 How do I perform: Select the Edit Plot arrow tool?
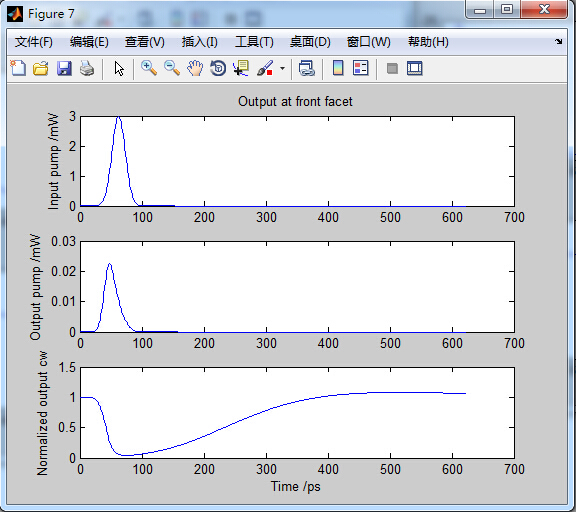click(119, 68)
